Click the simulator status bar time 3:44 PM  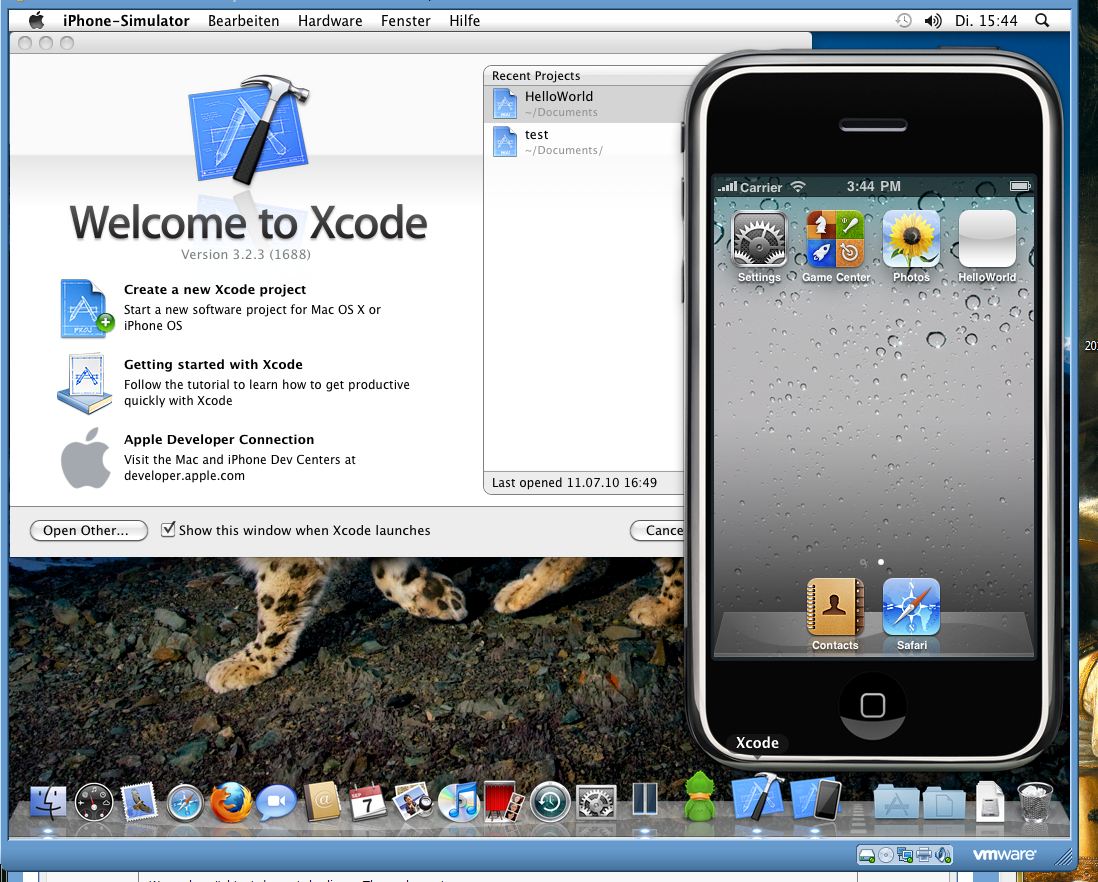coord(873,186)
